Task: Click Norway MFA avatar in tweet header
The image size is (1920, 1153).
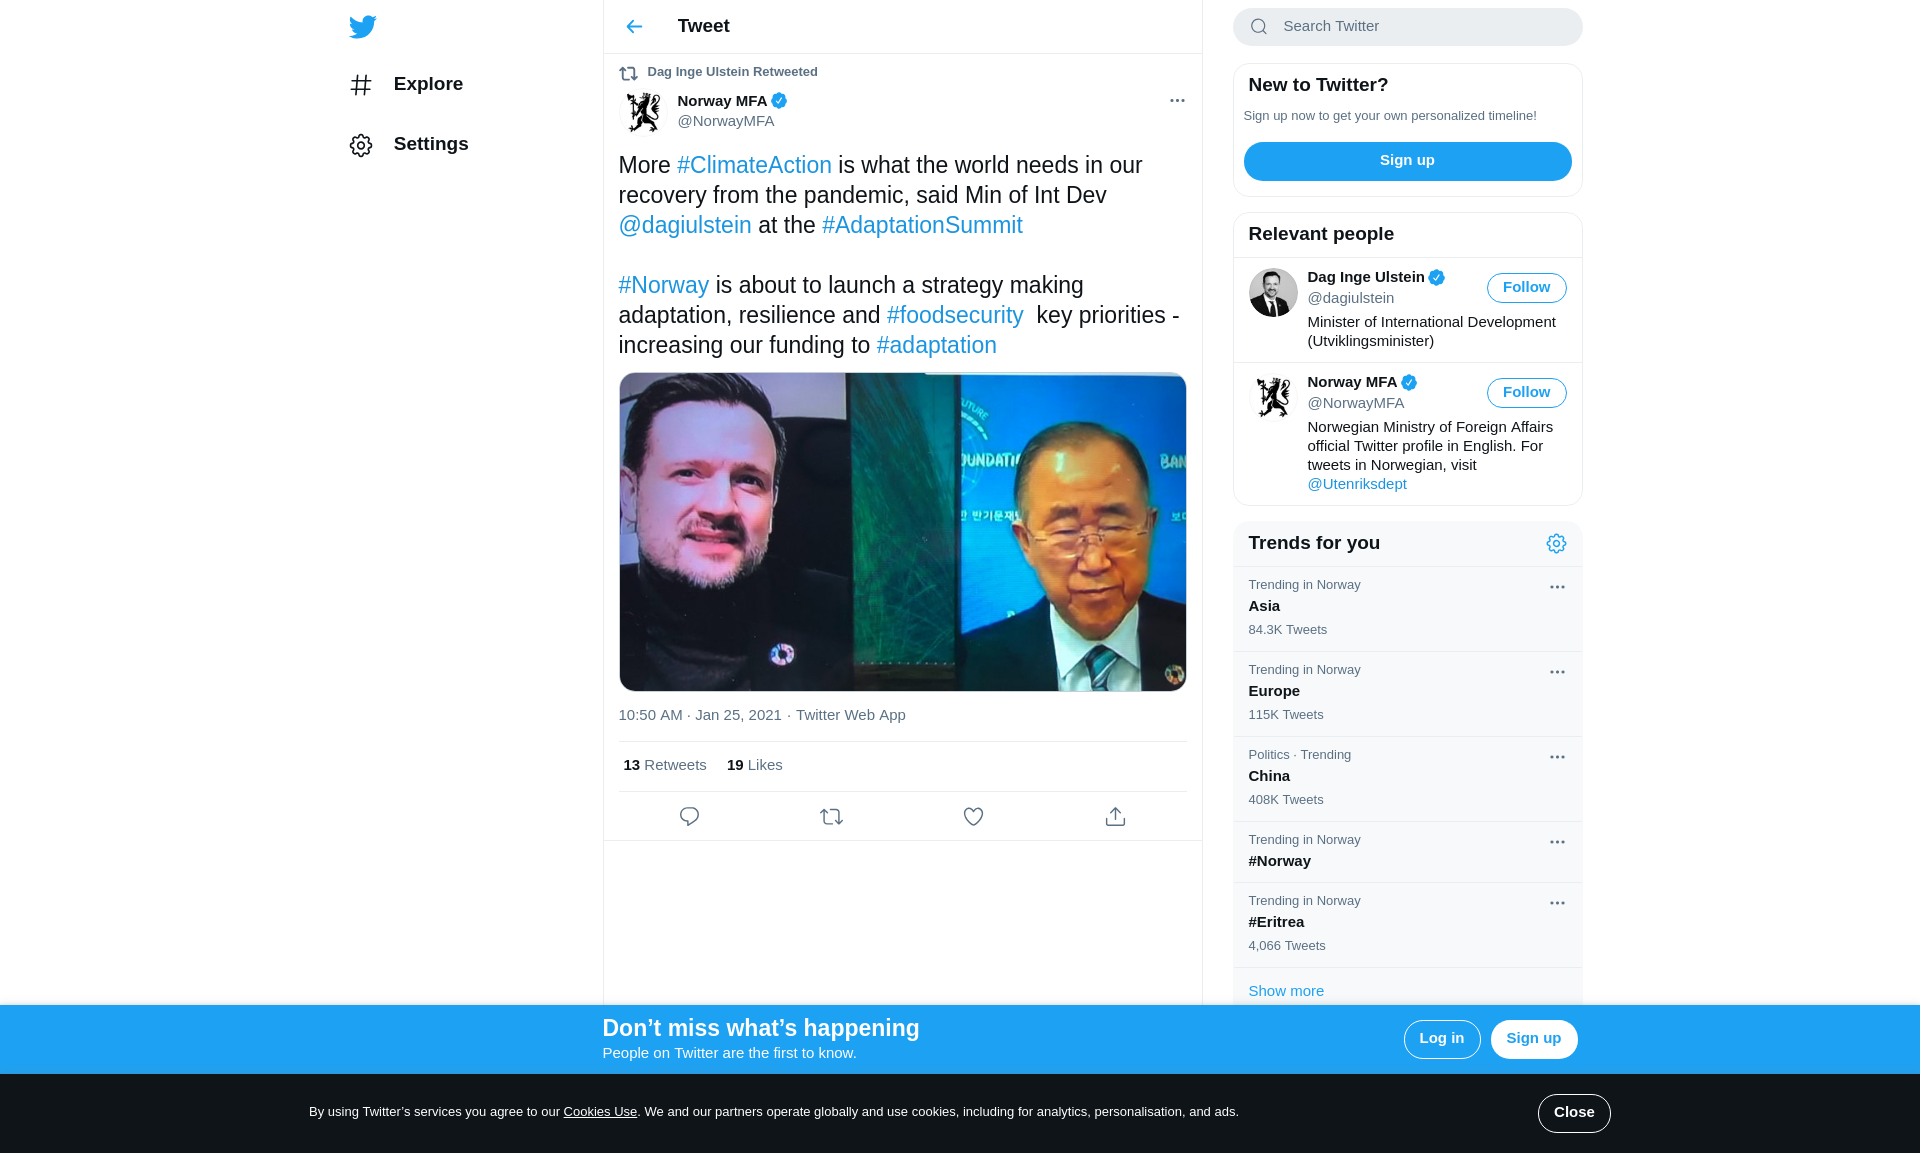Action: [x=643, y=112]
